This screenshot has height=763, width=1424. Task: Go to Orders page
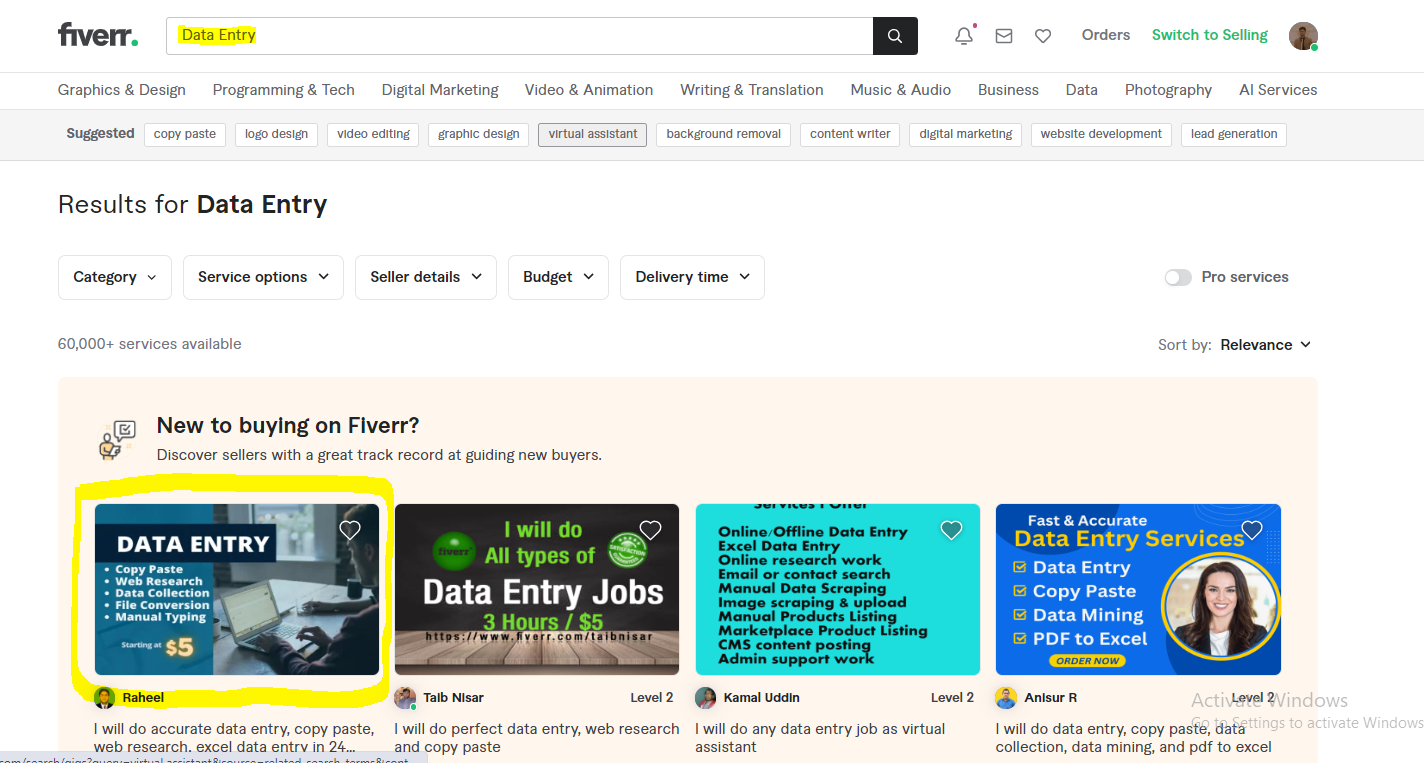[x=1106, y=35]
